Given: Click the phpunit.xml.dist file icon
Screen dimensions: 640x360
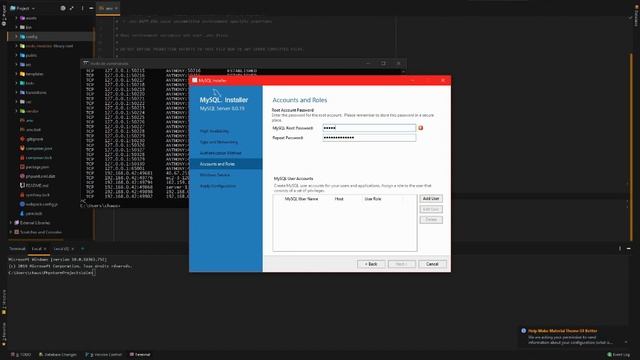Looking at the screenshot, I should tap(22, 176).
